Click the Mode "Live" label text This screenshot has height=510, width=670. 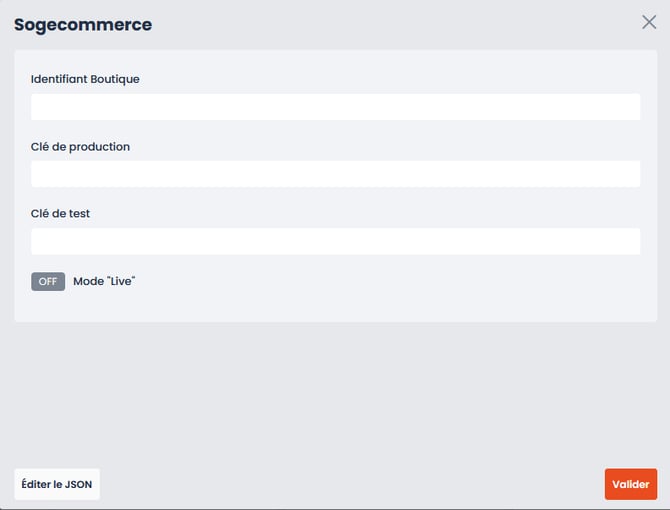(x=104, y=282)
